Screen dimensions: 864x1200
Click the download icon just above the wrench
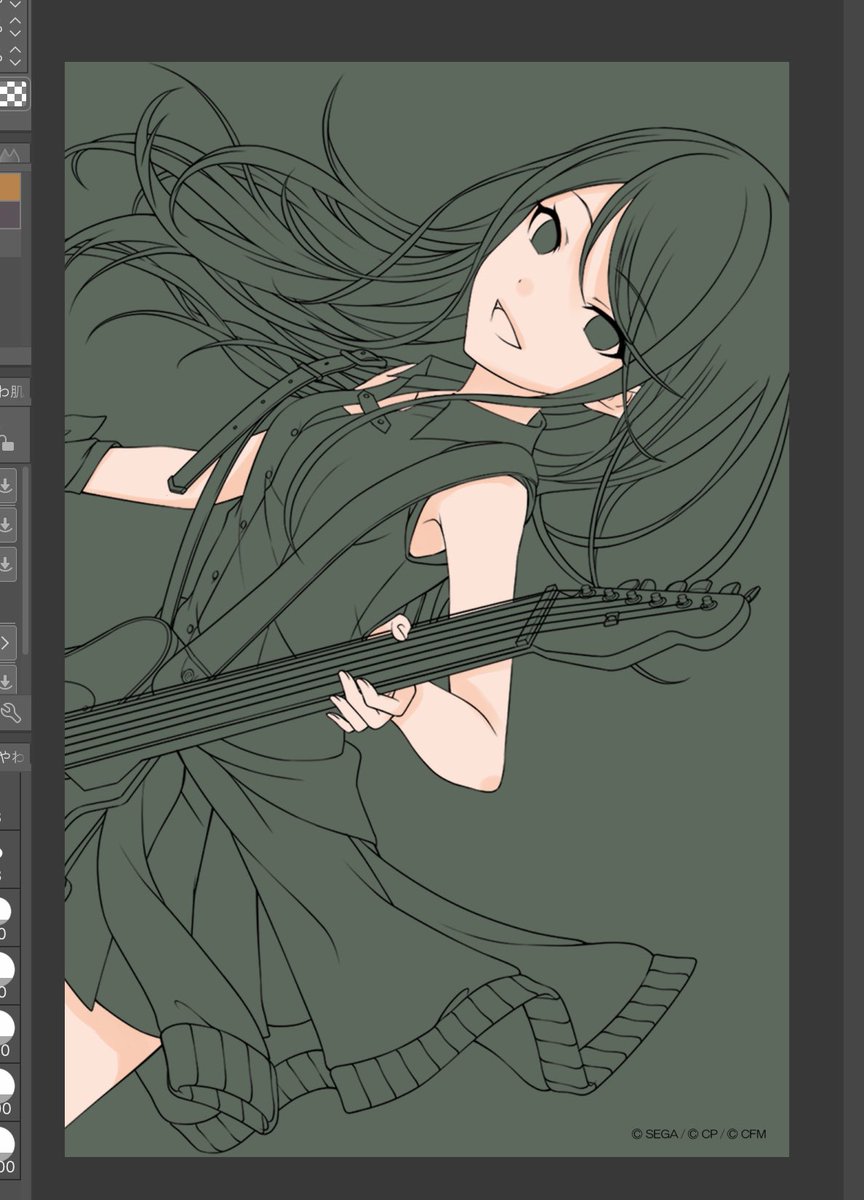(5, 681)
